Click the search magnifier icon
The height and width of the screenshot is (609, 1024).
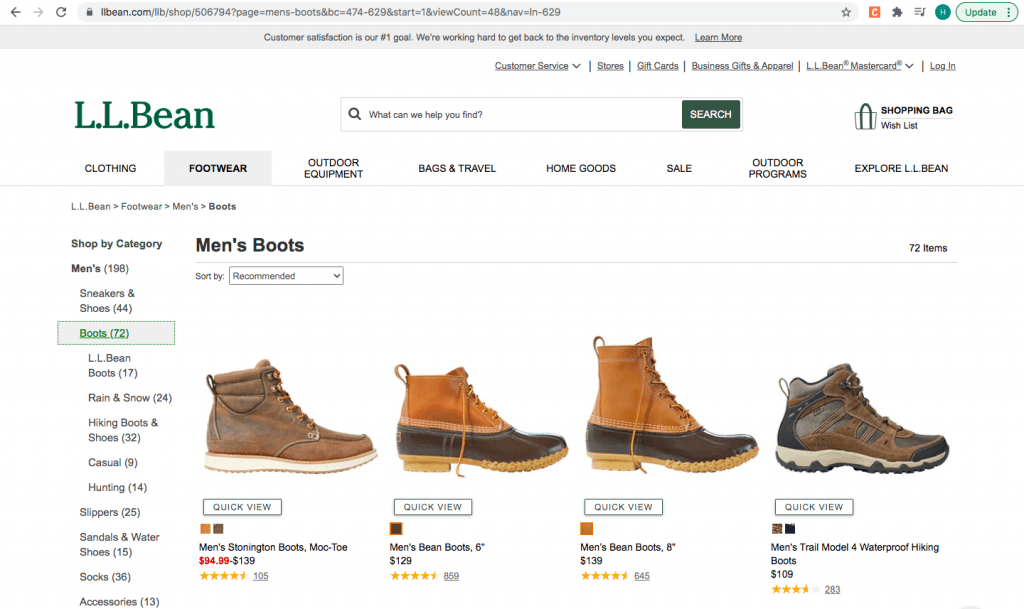pos(355,114)
